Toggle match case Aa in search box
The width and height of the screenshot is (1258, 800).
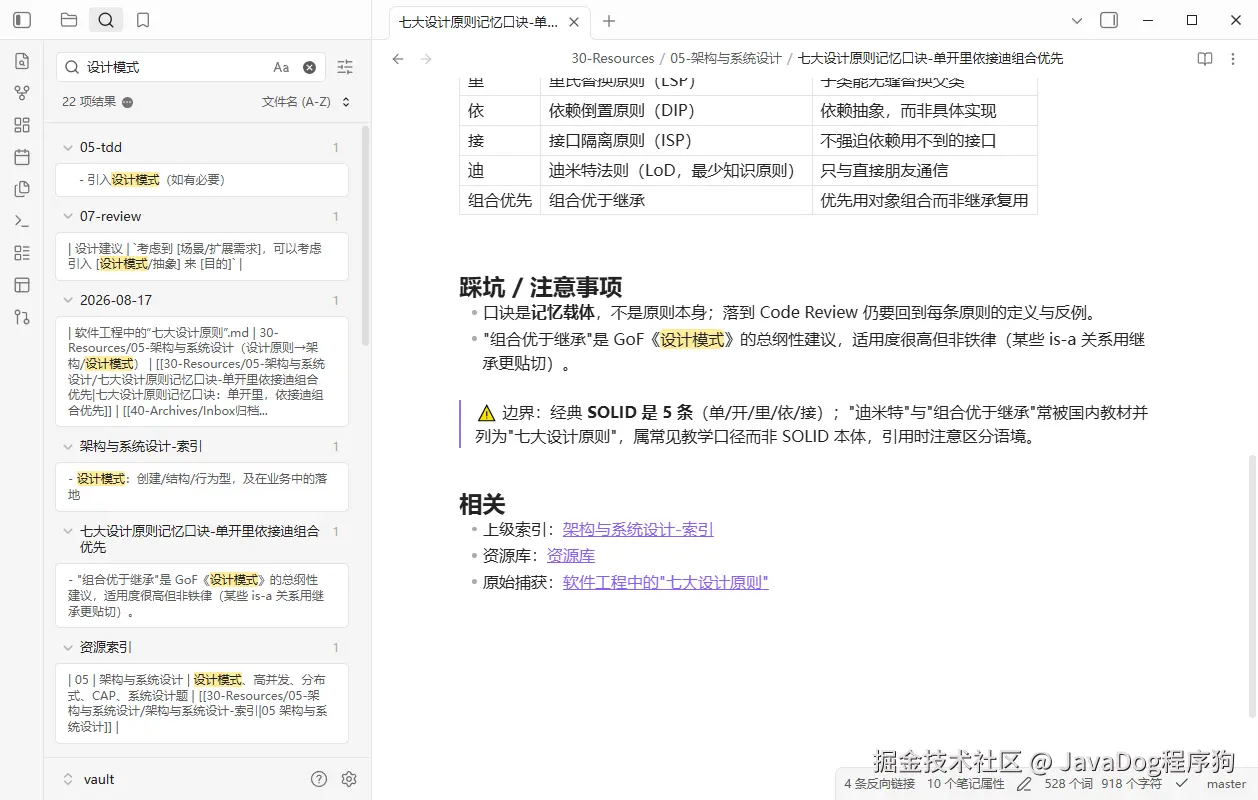tap(281, 67)
